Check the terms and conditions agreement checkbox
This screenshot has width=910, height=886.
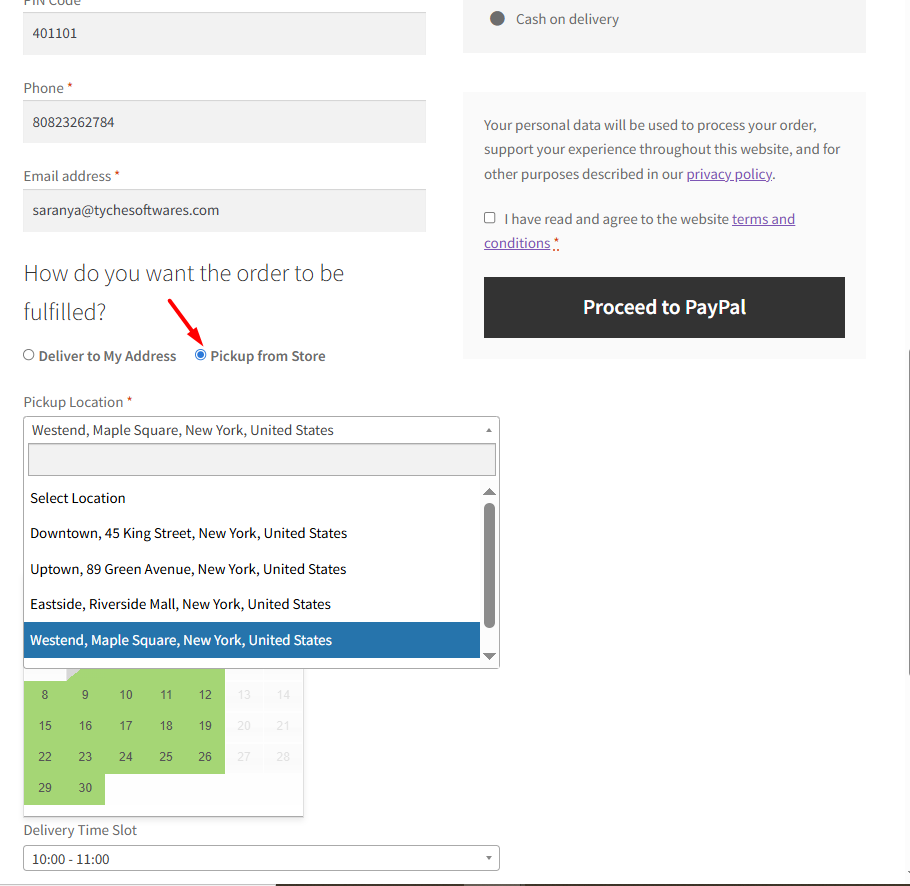point(489,217)
